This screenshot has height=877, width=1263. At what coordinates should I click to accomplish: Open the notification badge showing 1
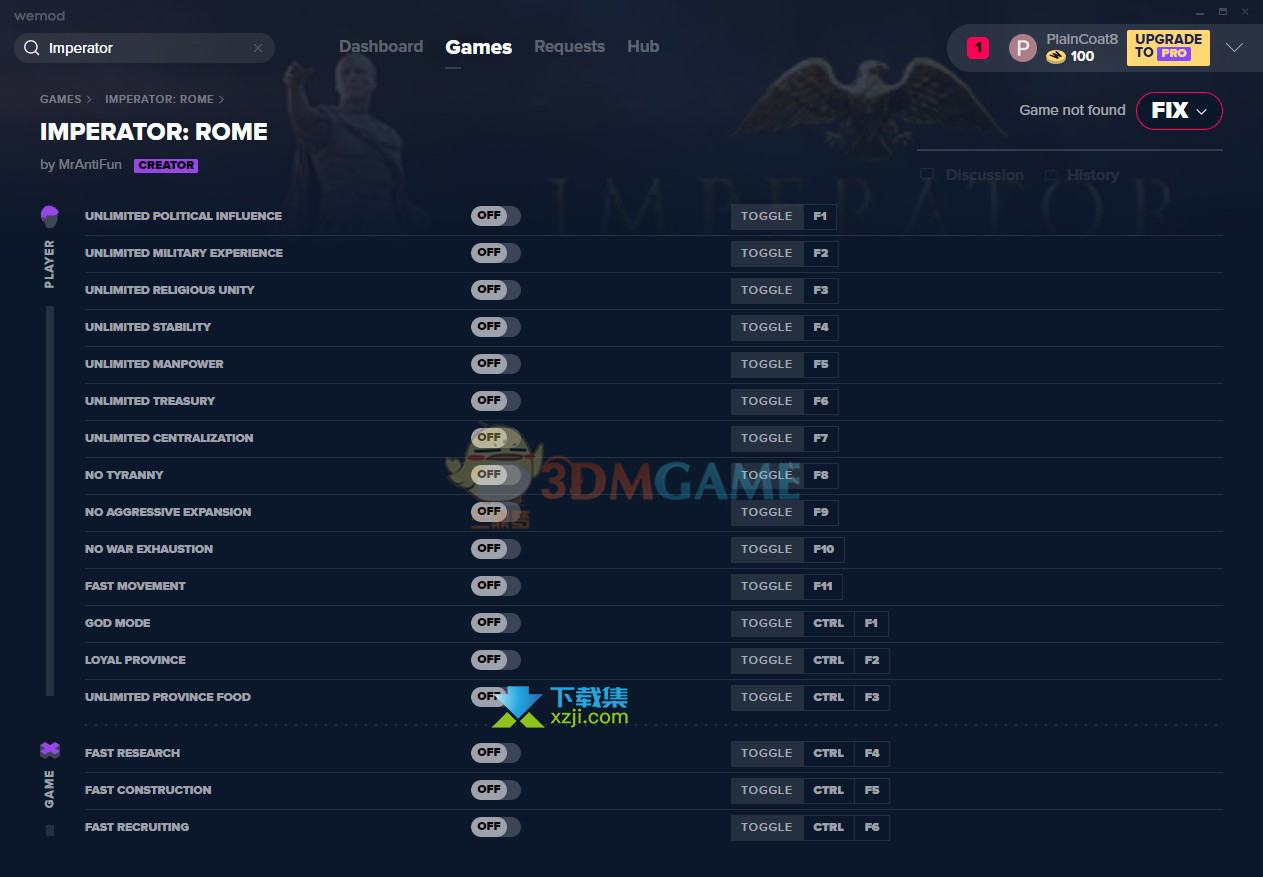[x=978, y=47]
